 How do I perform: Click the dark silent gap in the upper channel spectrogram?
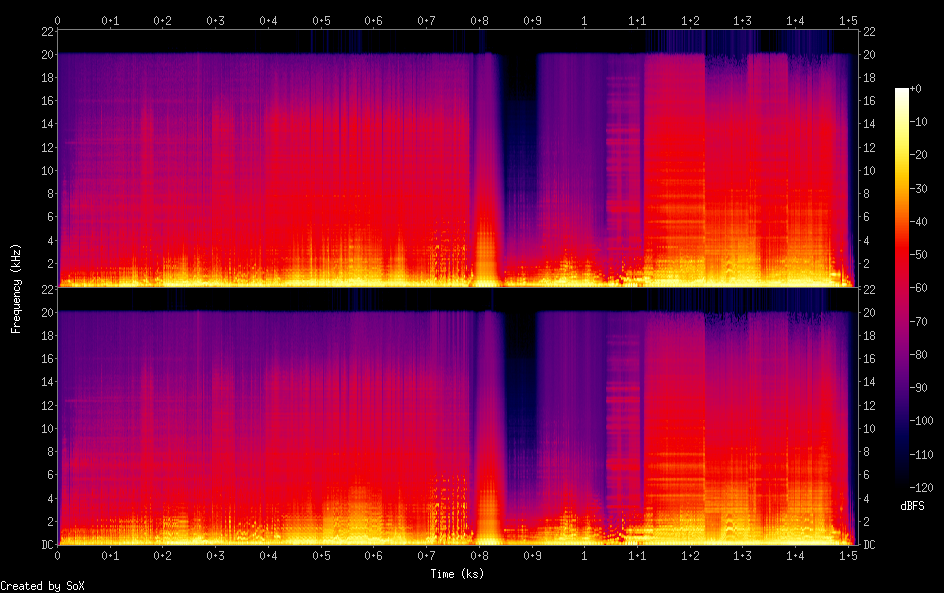click(x=520, y=150)
